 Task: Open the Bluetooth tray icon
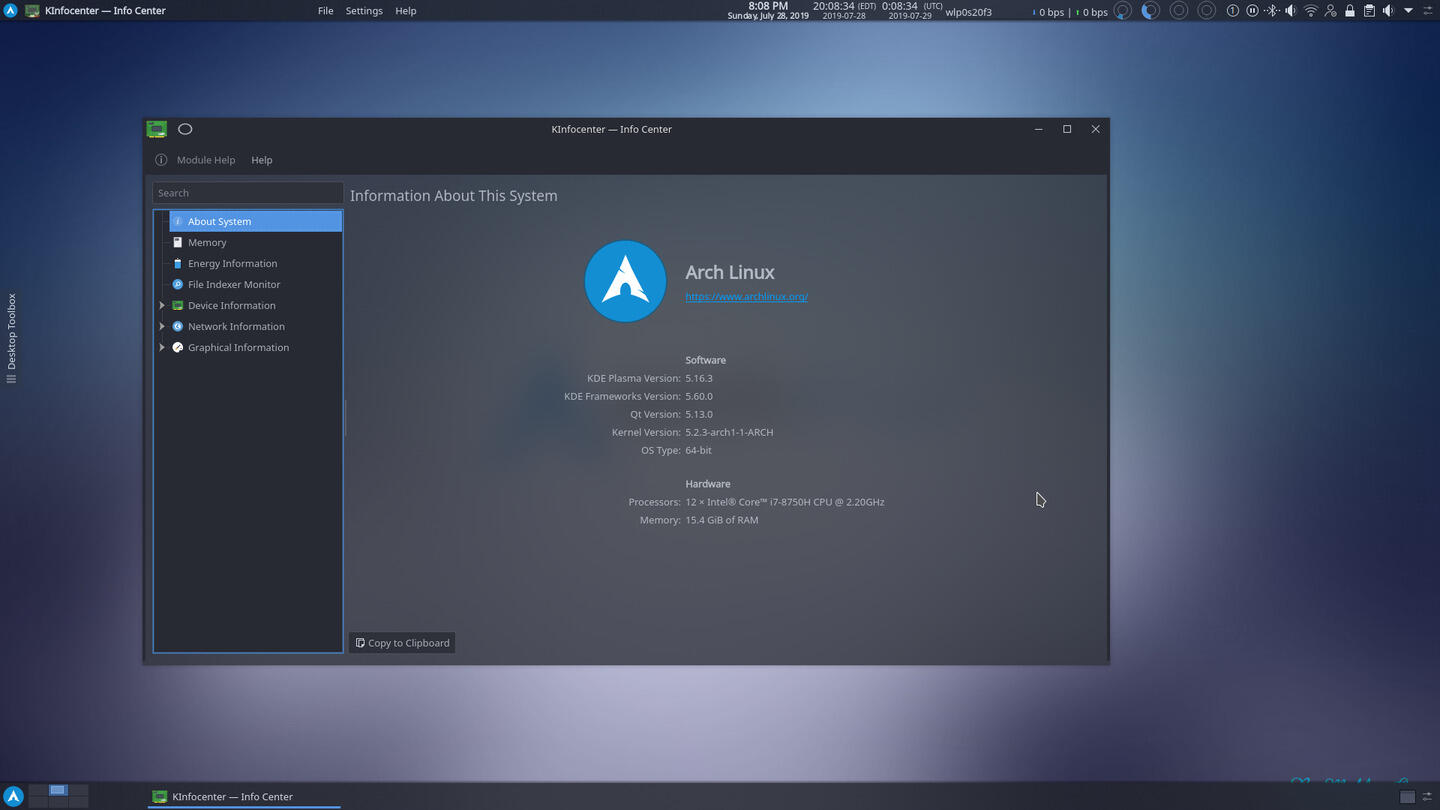click(1271, 11)
